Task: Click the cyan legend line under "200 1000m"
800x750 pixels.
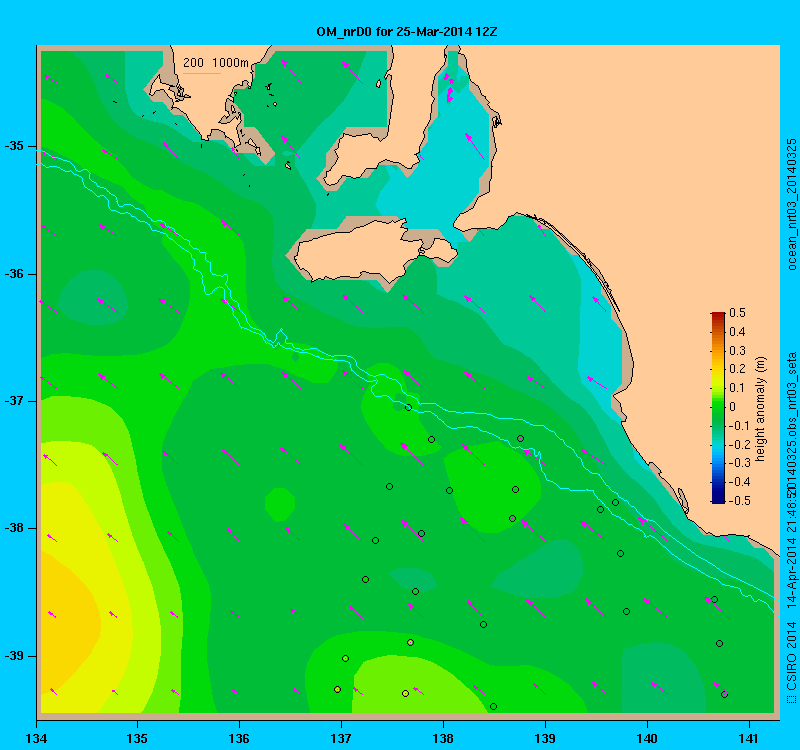Action: point(202,73)
